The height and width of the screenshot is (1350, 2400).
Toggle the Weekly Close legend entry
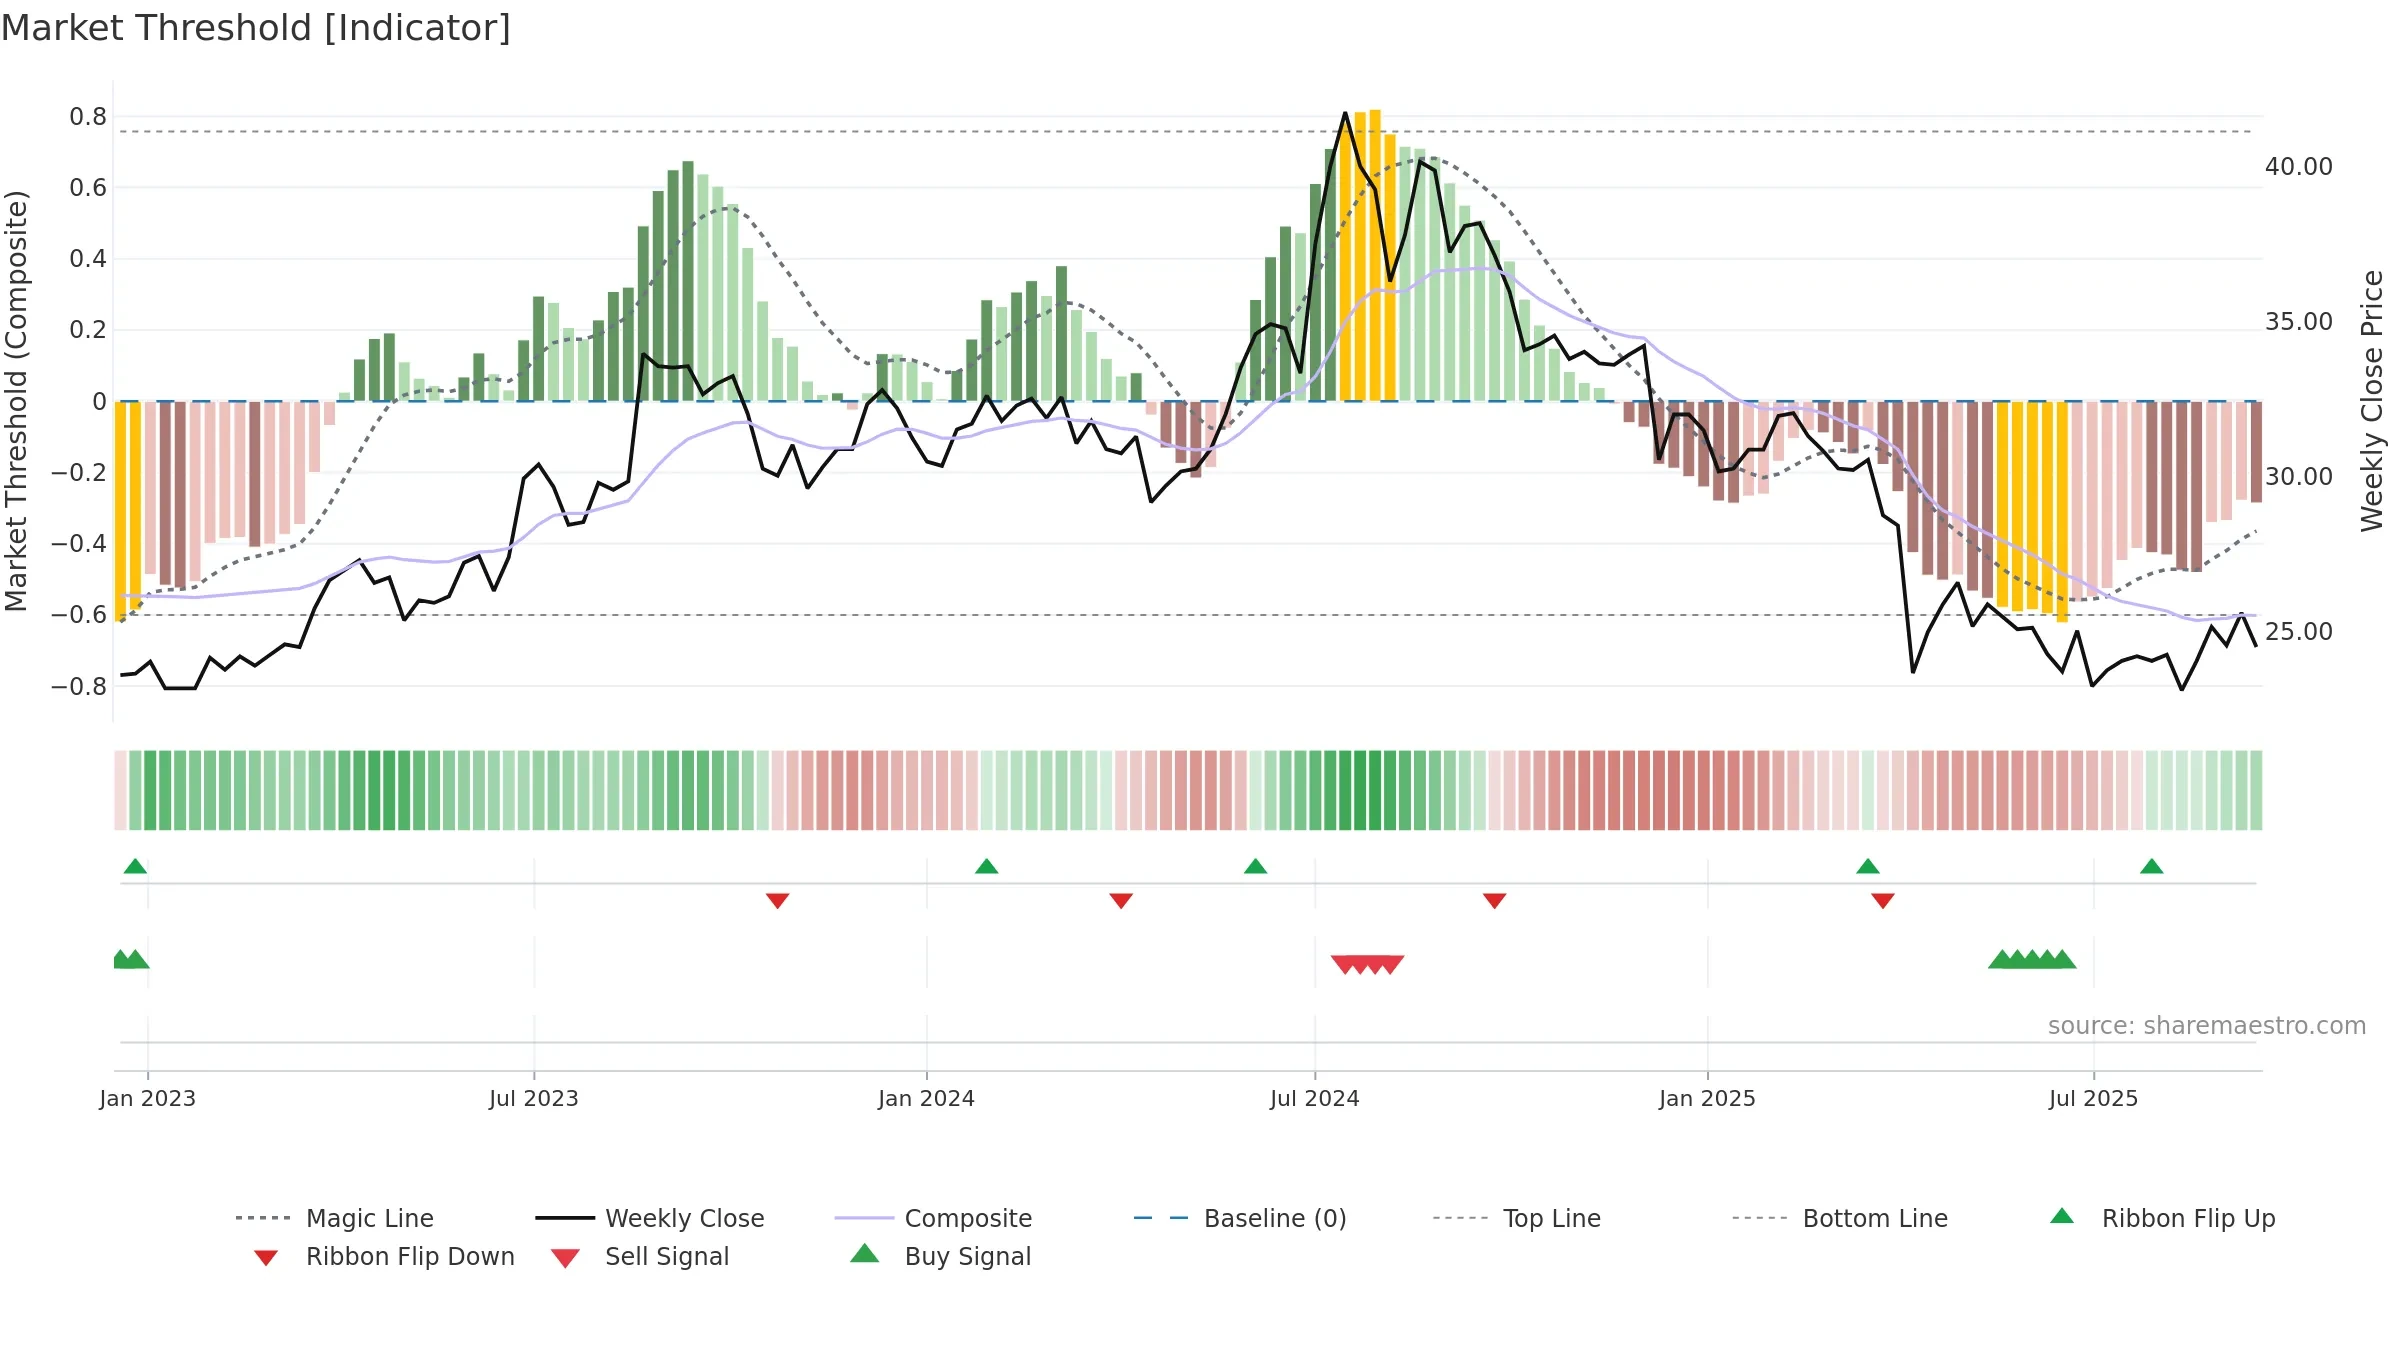click(x=650, y=1218)
